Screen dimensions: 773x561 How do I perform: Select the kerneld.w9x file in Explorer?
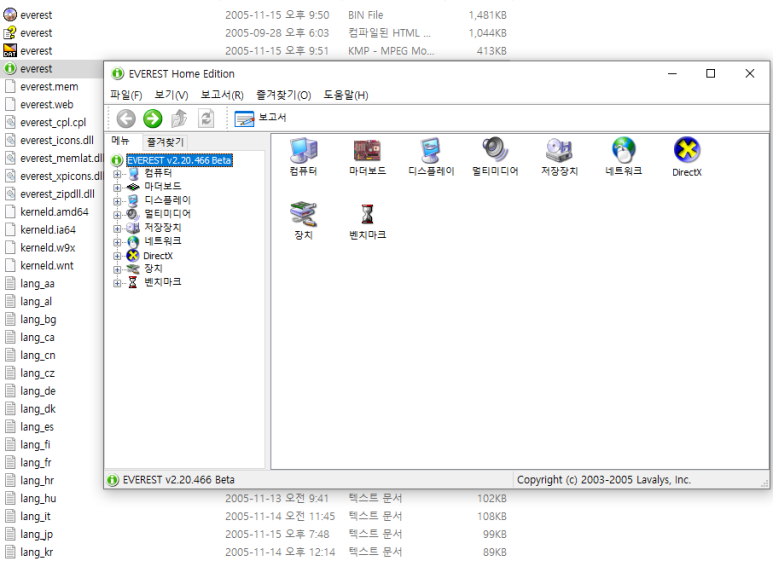[x=47, y=247]
